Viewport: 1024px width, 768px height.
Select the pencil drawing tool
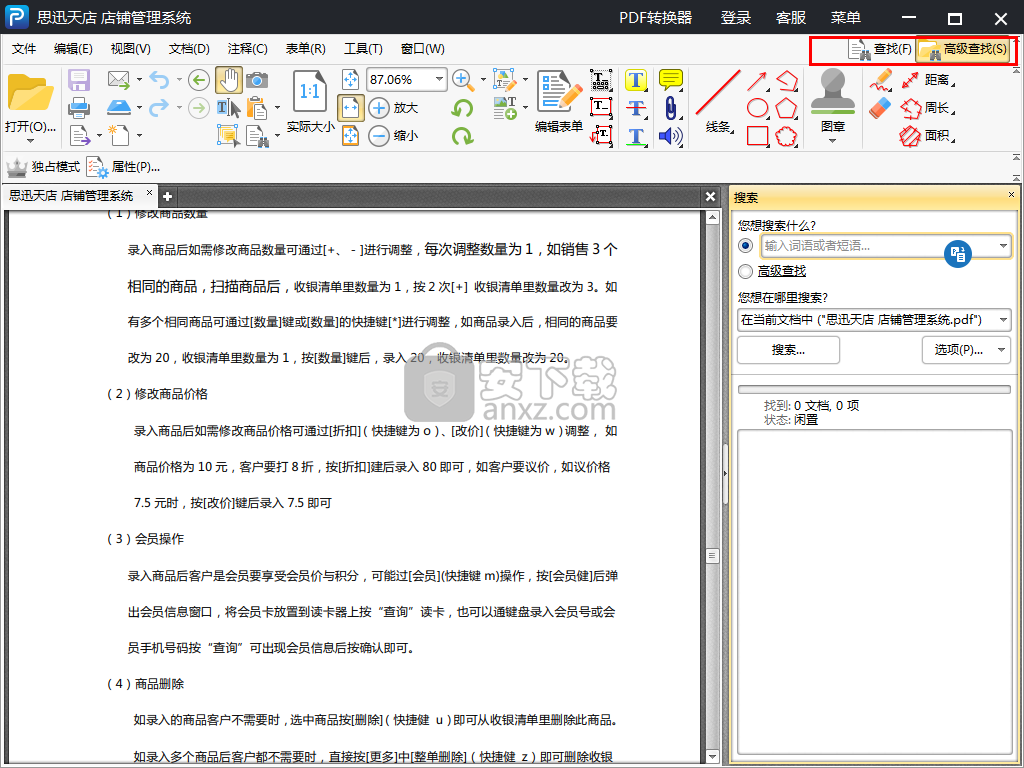click(x=880, y=80)
